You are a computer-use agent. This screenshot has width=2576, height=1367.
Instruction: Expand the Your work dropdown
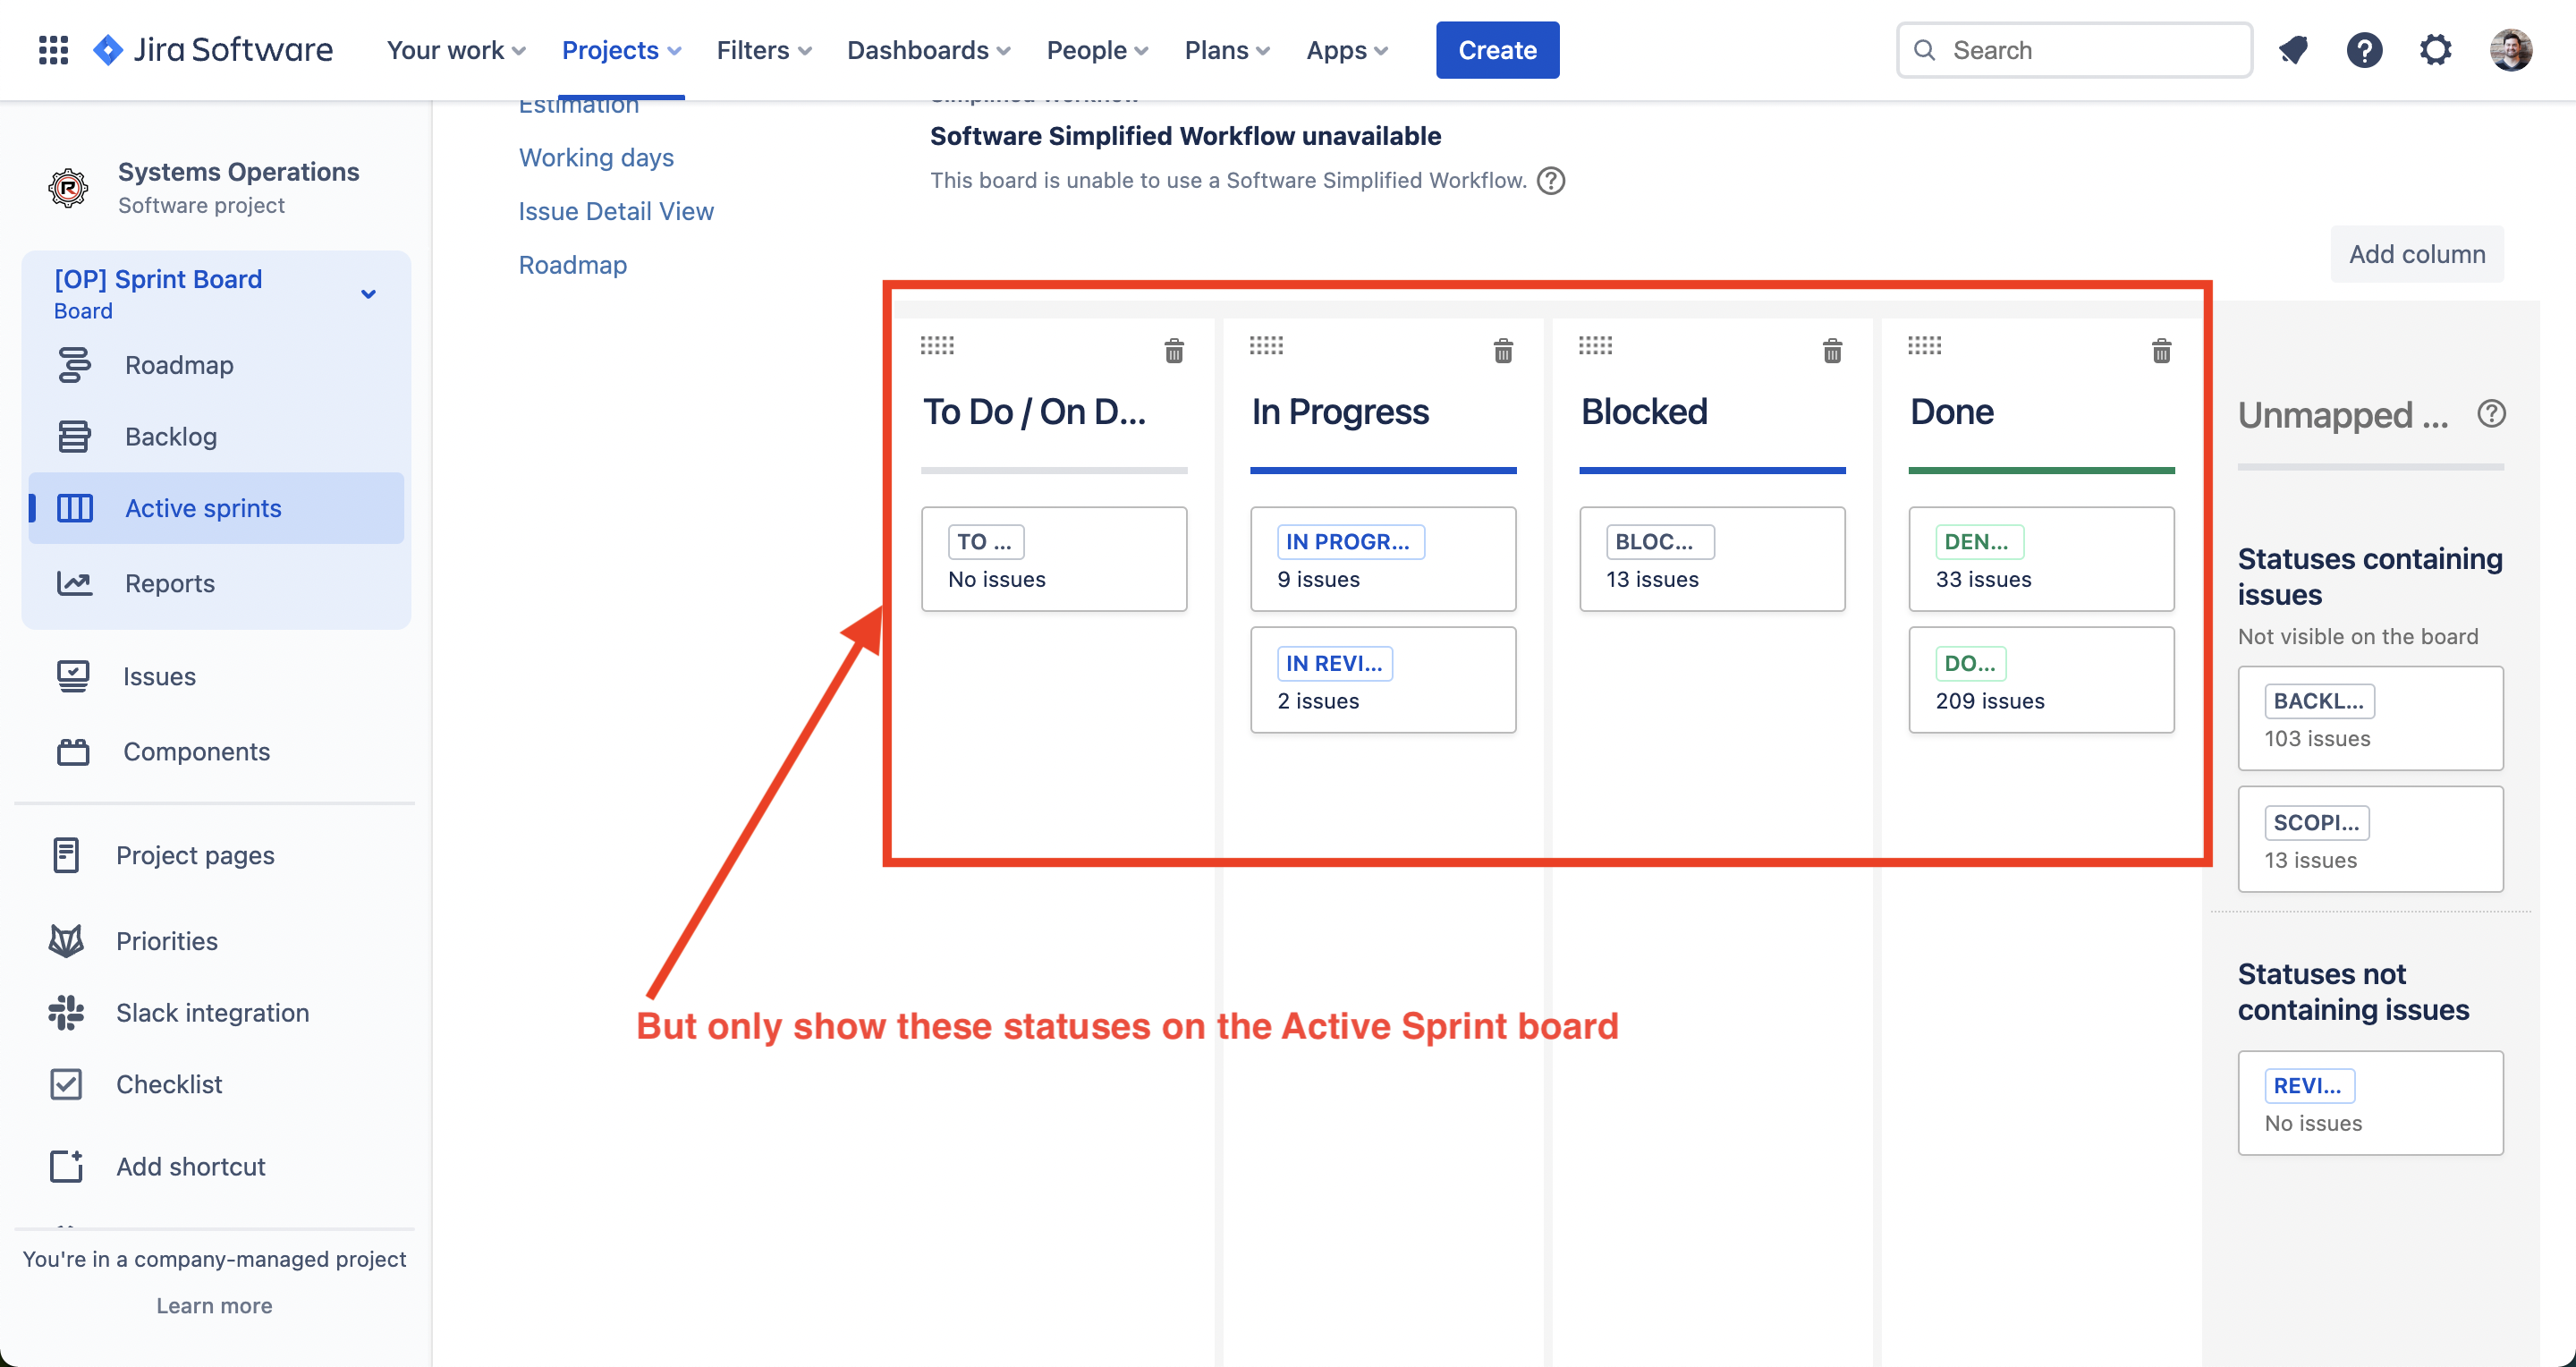coord(456,50)
